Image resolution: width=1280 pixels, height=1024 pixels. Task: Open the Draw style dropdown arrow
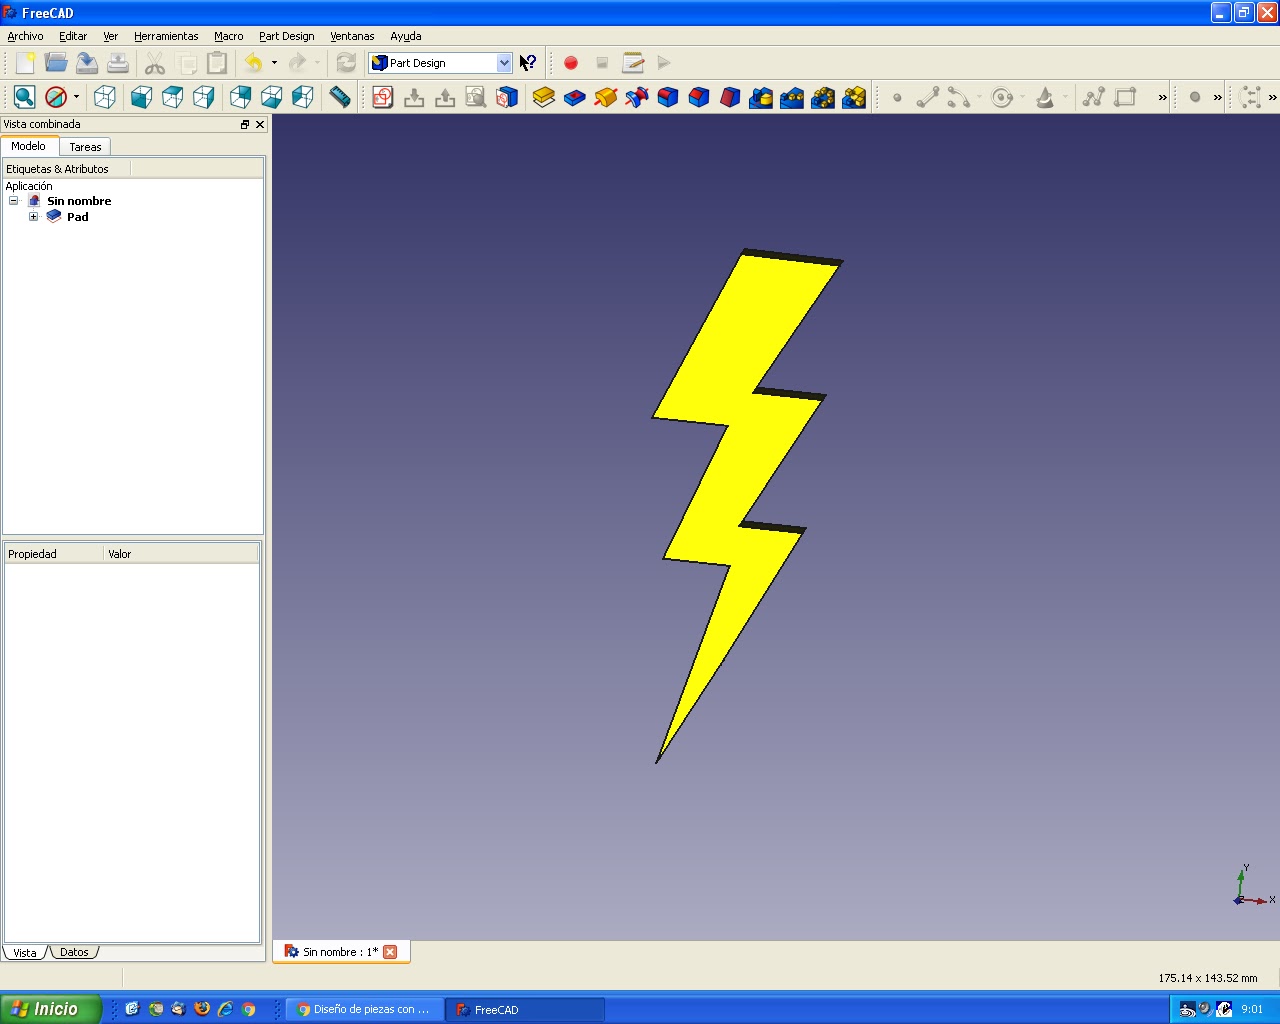[x=76, y=97]
